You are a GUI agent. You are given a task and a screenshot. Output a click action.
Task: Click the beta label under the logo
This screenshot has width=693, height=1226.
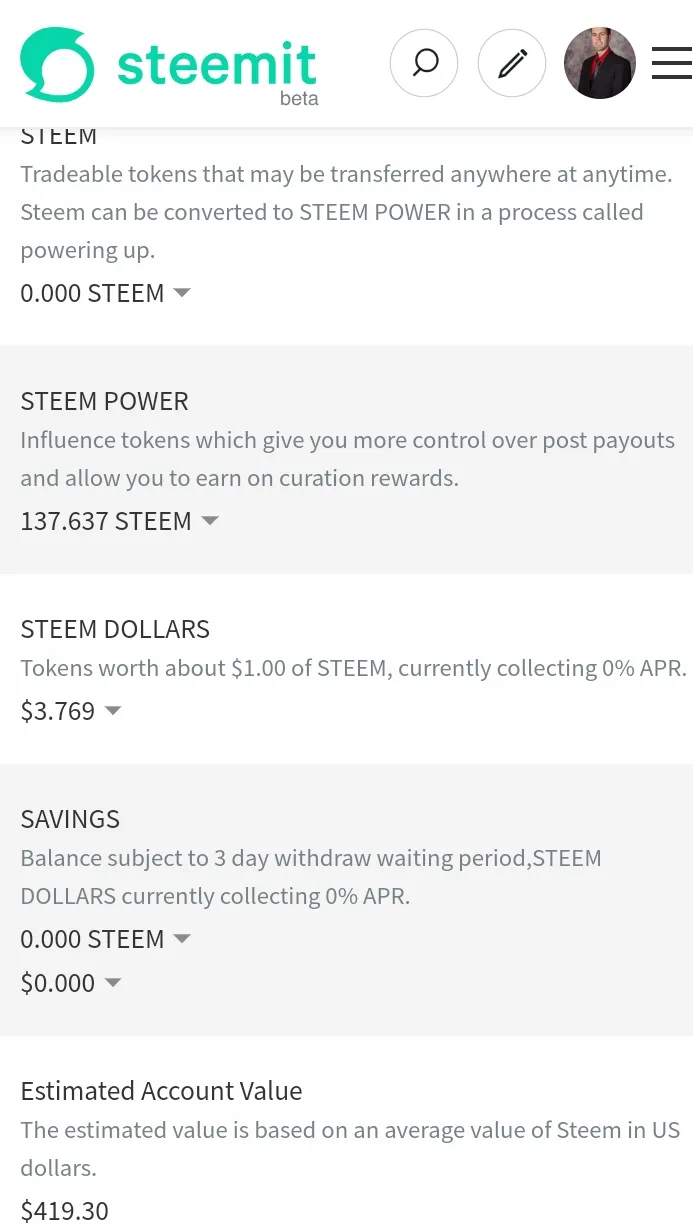click(299, 98)
